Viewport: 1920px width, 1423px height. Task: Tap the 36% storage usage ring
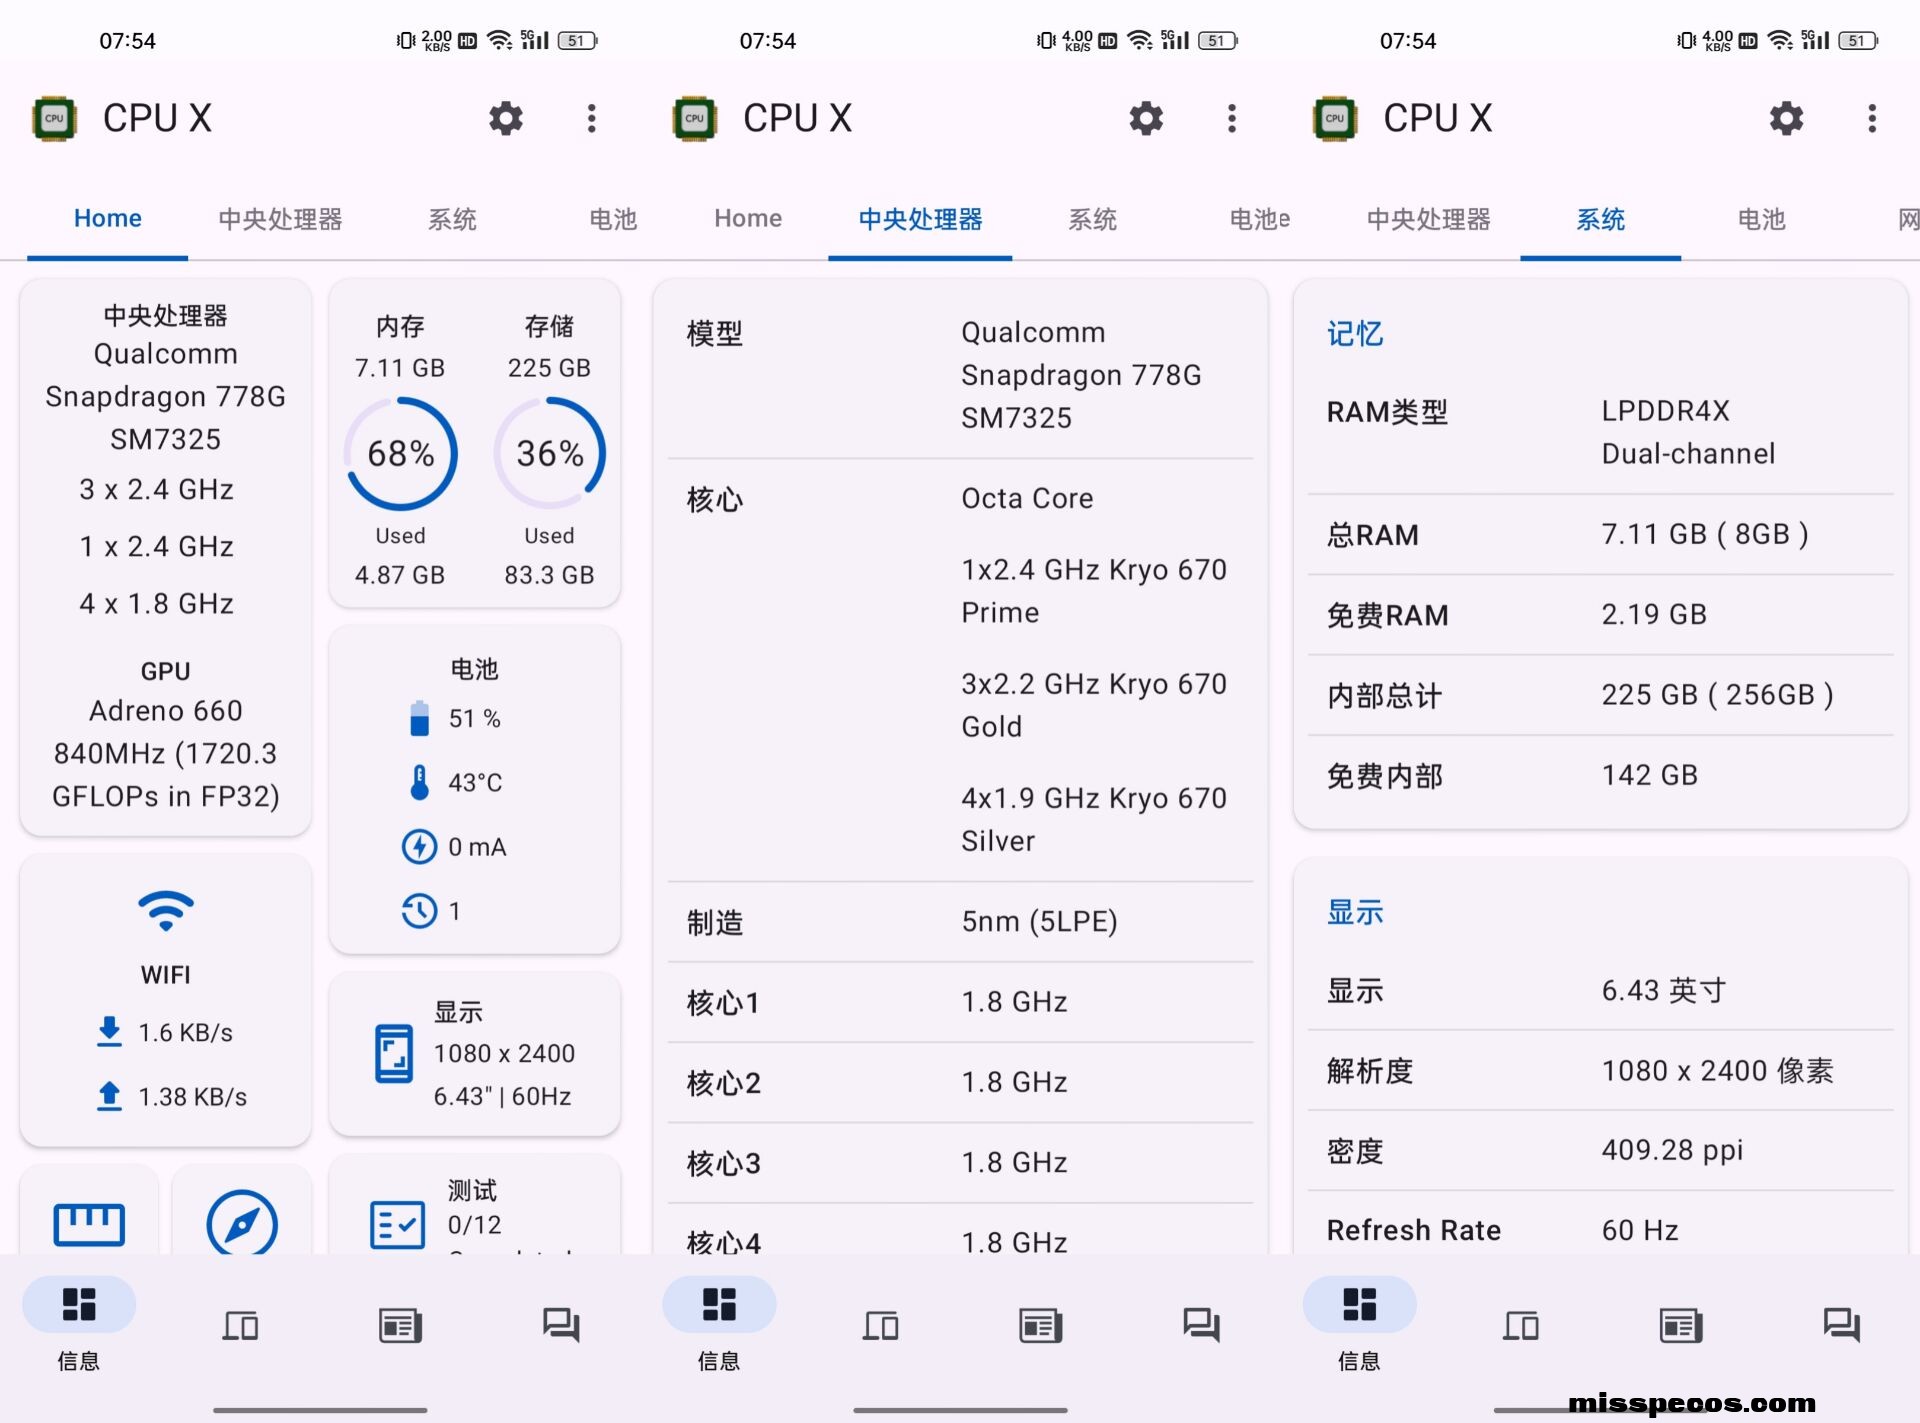click(x=549, y=453)
